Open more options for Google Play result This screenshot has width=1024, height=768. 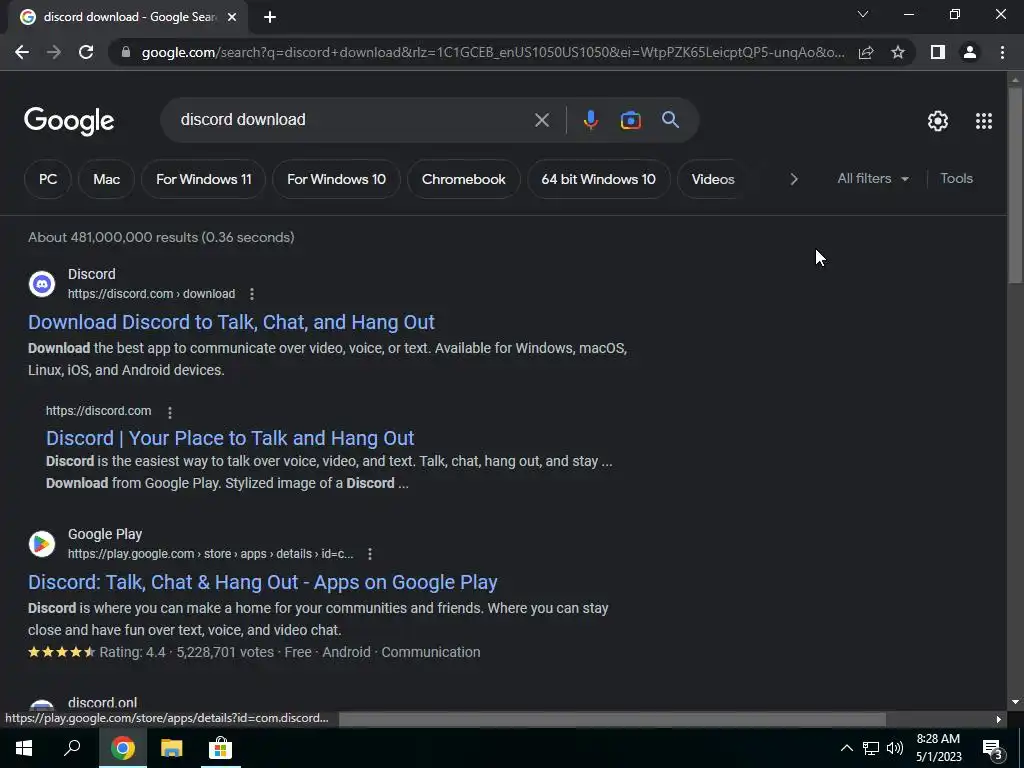(x=370, y=554)
